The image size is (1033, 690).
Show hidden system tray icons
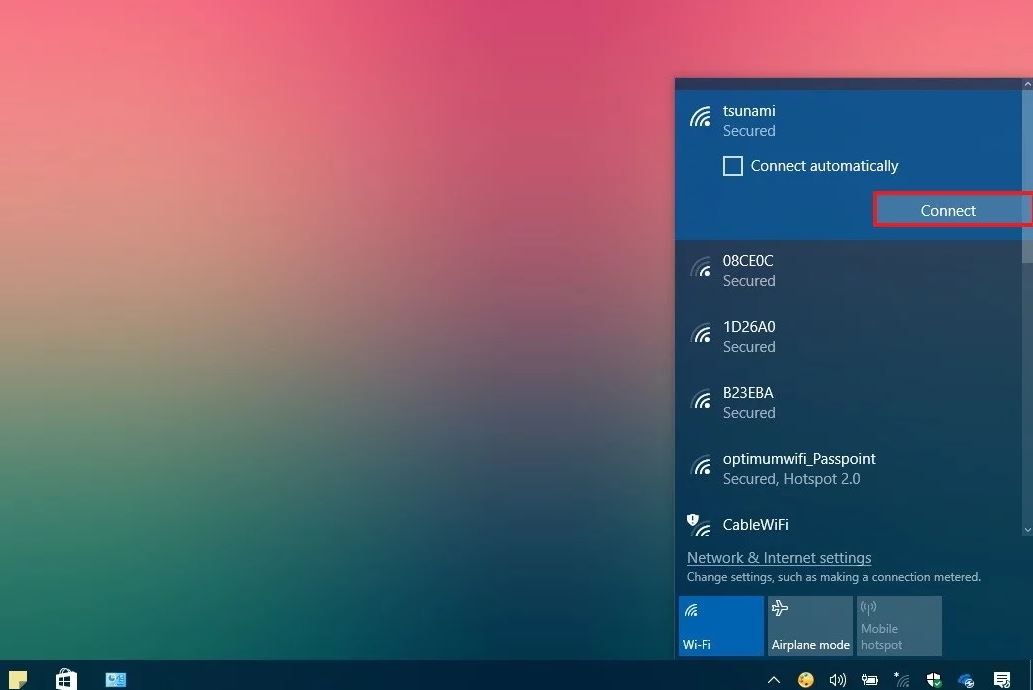coord(774,679)
